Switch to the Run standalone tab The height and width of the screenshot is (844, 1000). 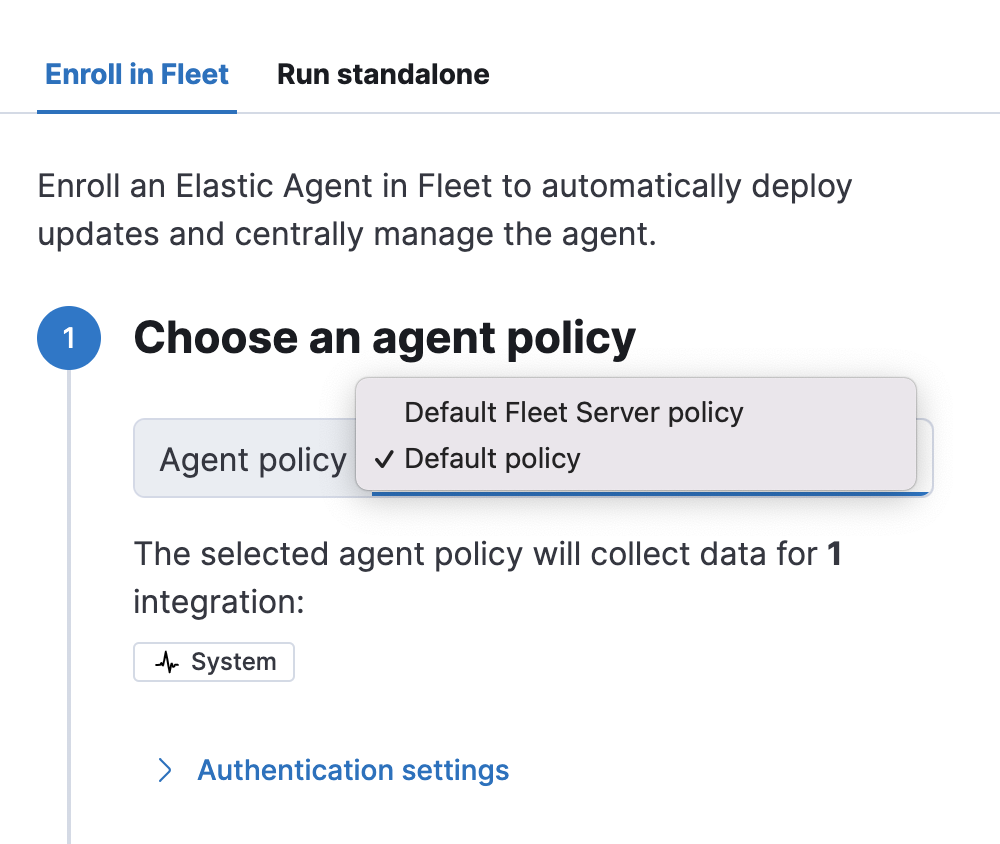coord(383,74)
